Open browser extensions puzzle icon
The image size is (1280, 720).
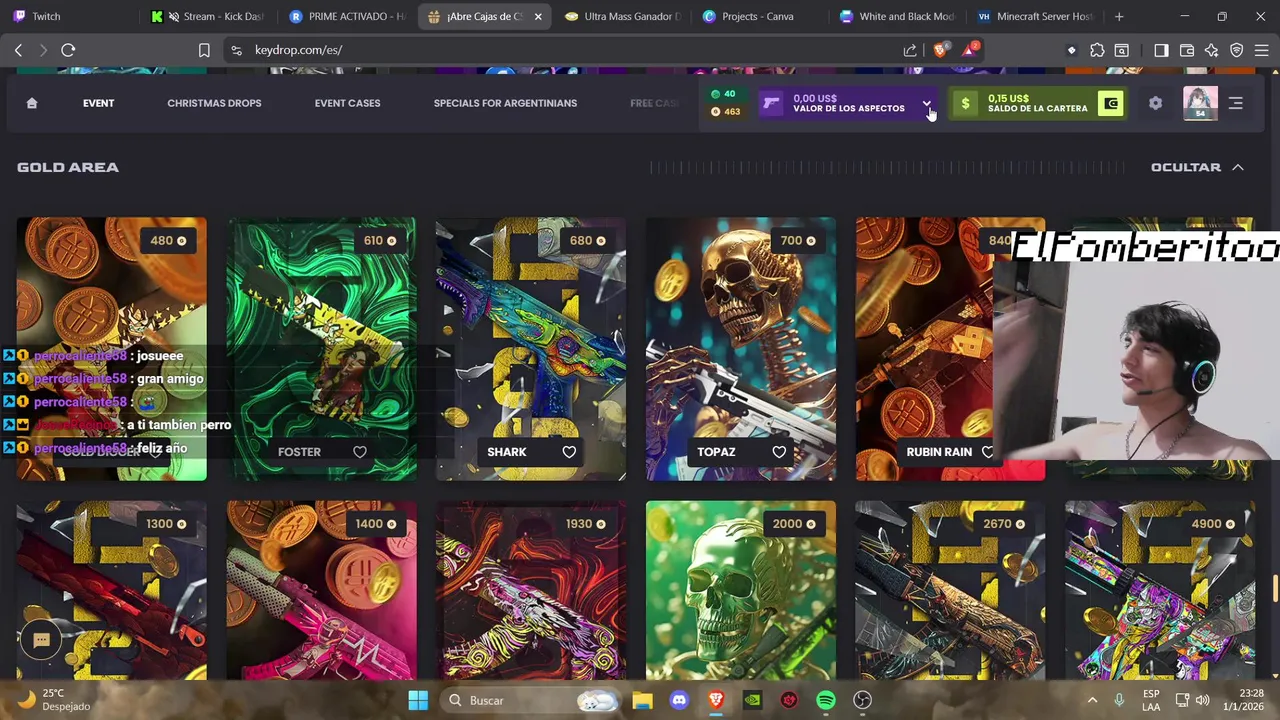point(1097,50)
